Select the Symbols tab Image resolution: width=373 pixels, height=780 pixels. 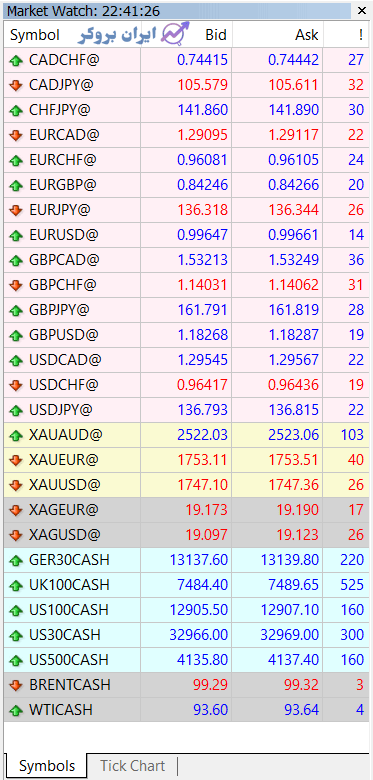pyautogui.click(x=47, y=766)
